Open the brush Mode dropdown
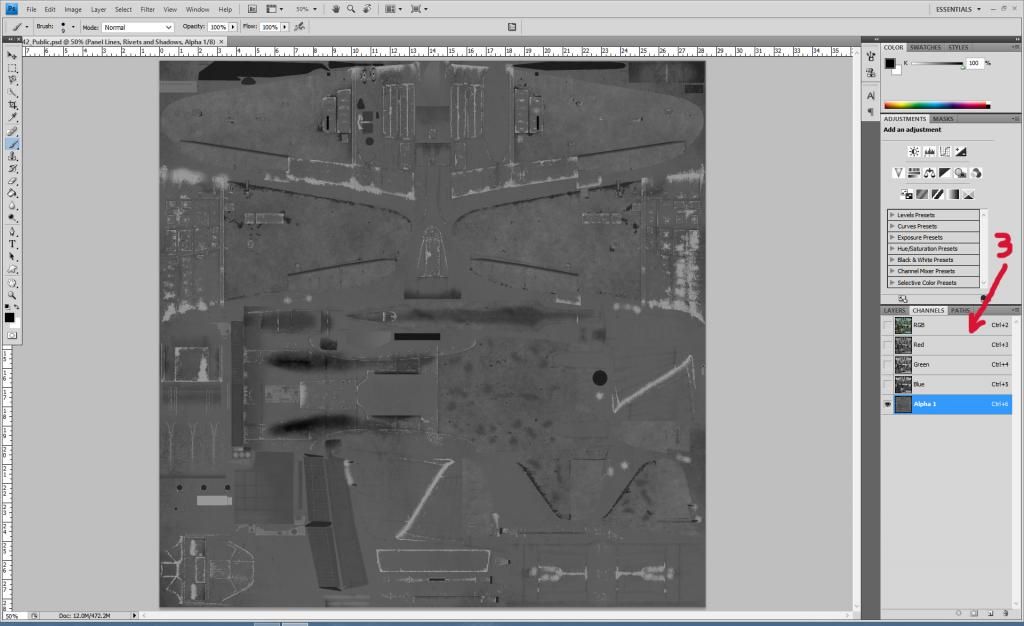This screenshot has width=1024, height=626. 137,27
